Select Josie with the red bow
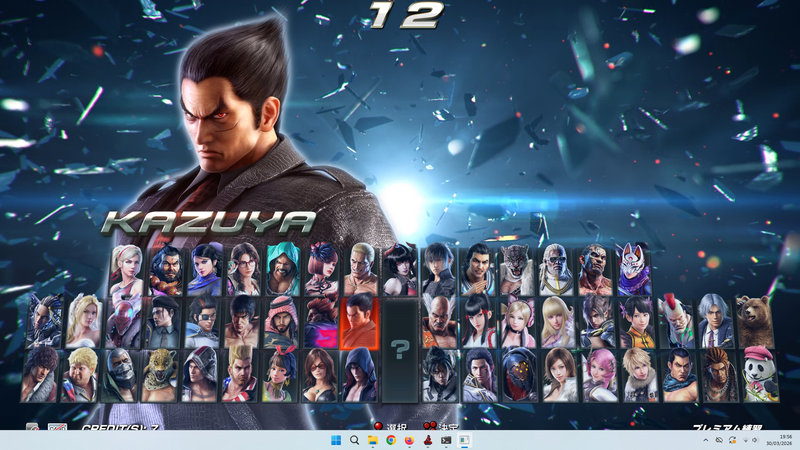This screenshot has width=800, height=450. [x=280, y=376]
